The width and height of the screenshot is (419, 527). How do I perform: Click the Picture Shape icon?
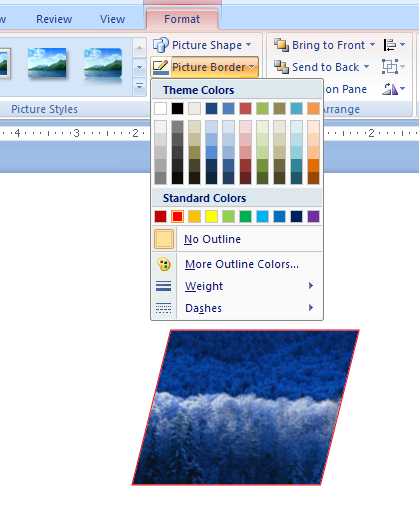(161, 45)
